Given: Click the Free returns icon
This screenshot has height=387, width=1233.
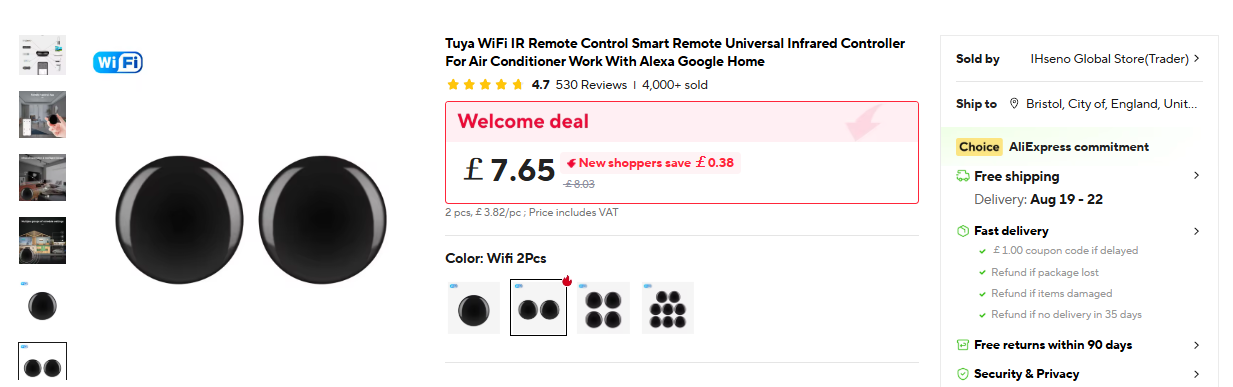Looking at the screenshot, I should pyautogui.click(x=963, y=345).
